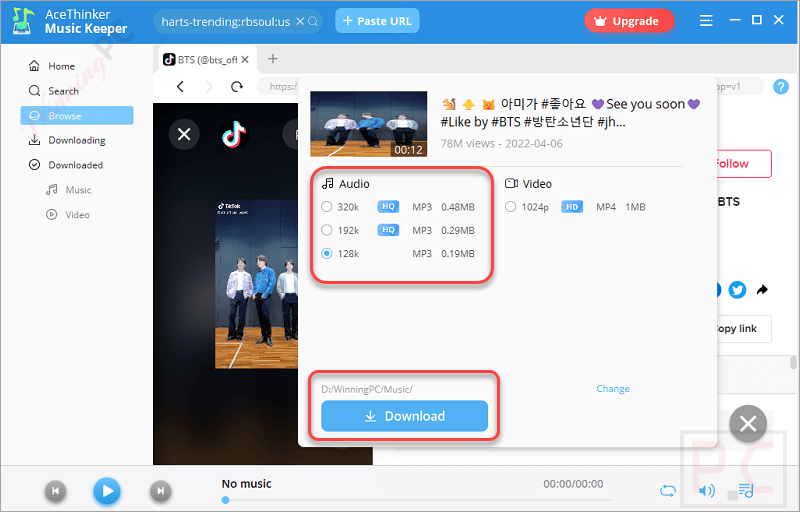This screenshot has height=512, width=800.
Task: Click the Upgrade button
Action: (x=629, y=21)
